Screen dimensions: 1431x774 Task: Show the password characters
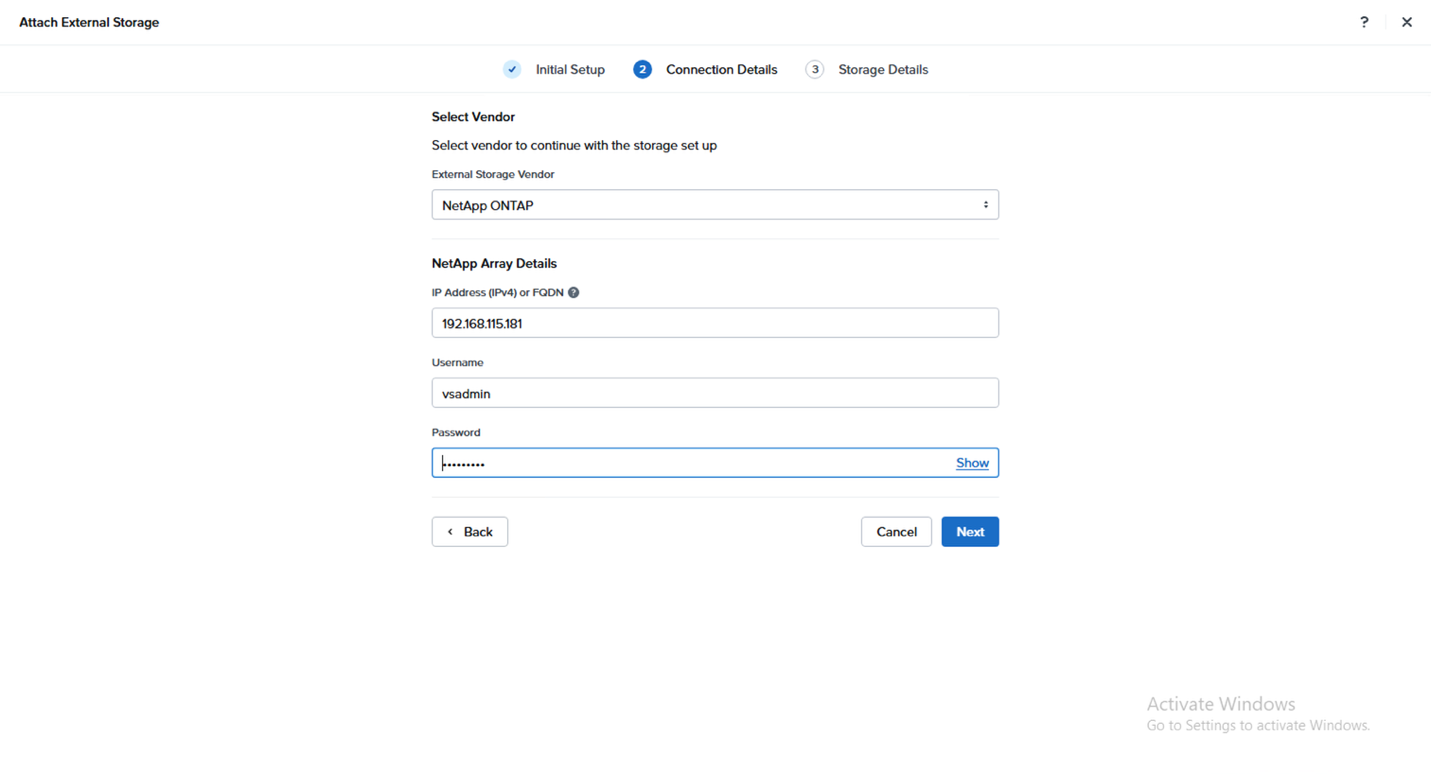click(972, 463)
